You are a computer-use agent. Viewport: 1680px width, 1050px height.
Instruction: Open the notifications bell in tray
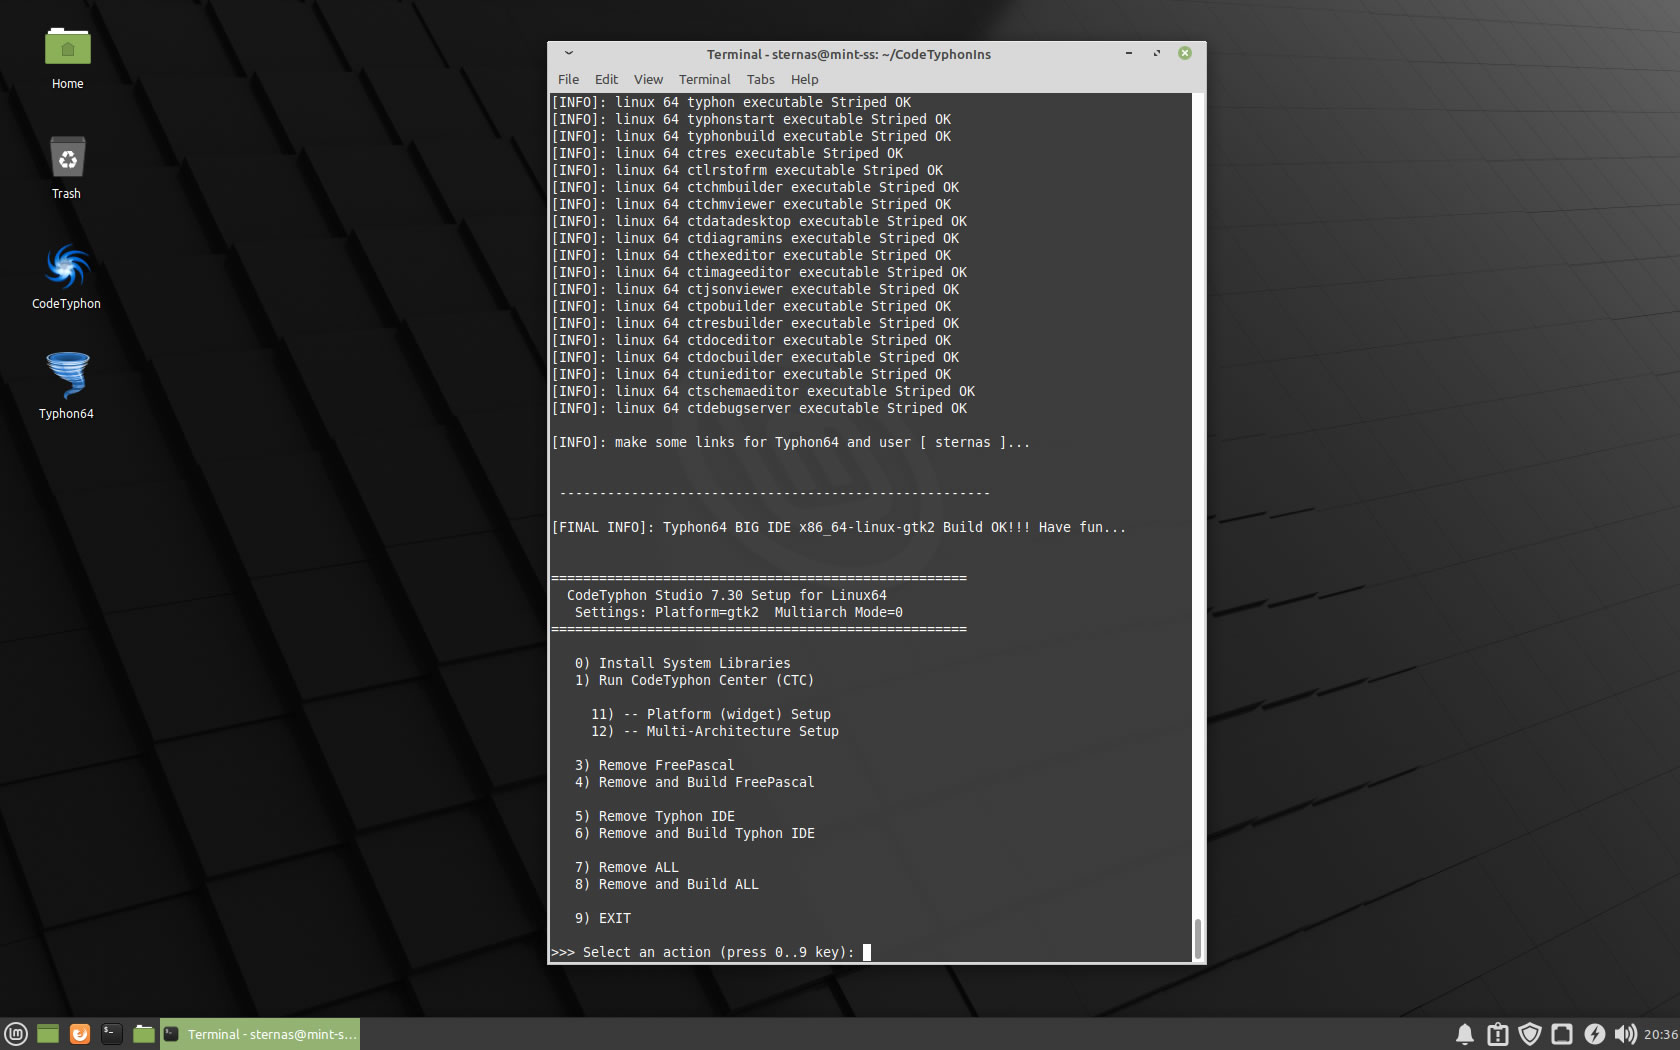coord(1465,1034)
